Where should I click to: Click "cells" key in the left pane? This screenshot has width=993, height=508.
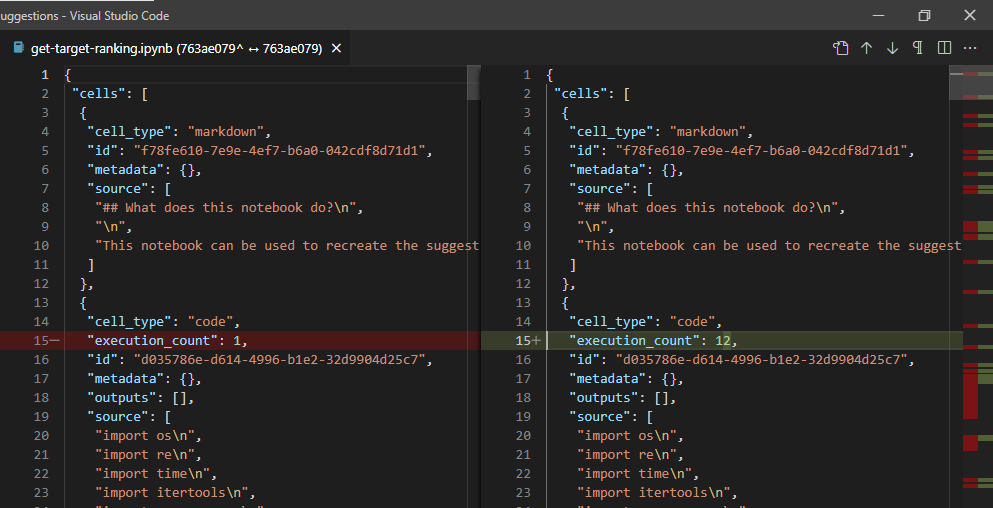(x=99, y=94)
